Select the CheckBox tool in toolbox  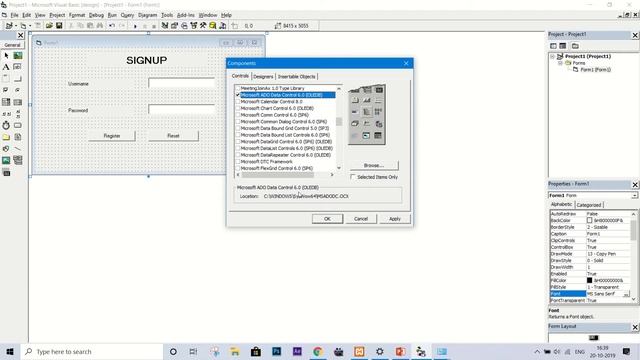[6, 90]
